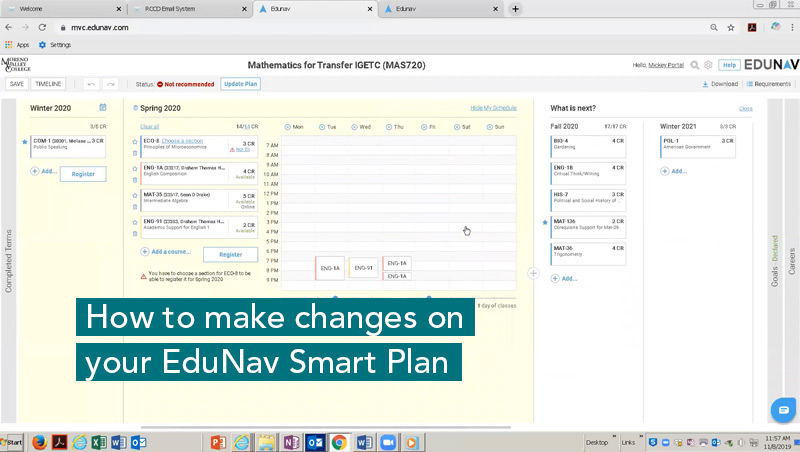
Task: Click the SAVE button
Action: (x=17, y=84)
